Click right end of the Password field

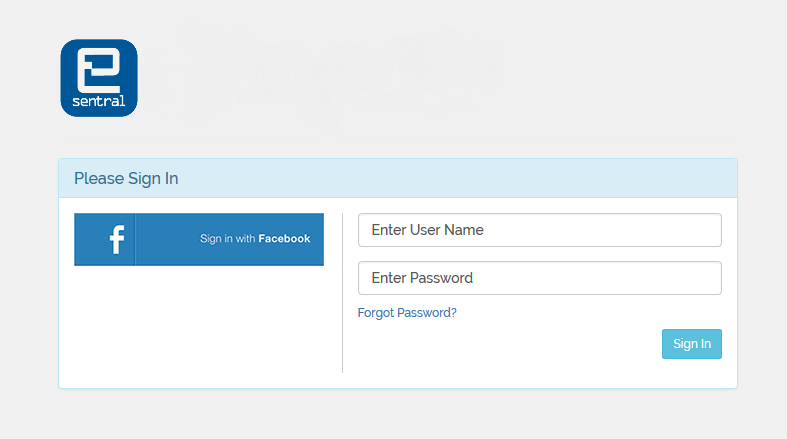point(700,278)
